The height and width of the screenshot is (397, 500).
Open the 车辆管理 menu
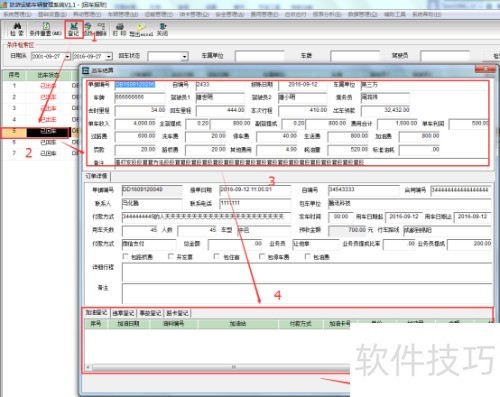click(x=123, y=14)
